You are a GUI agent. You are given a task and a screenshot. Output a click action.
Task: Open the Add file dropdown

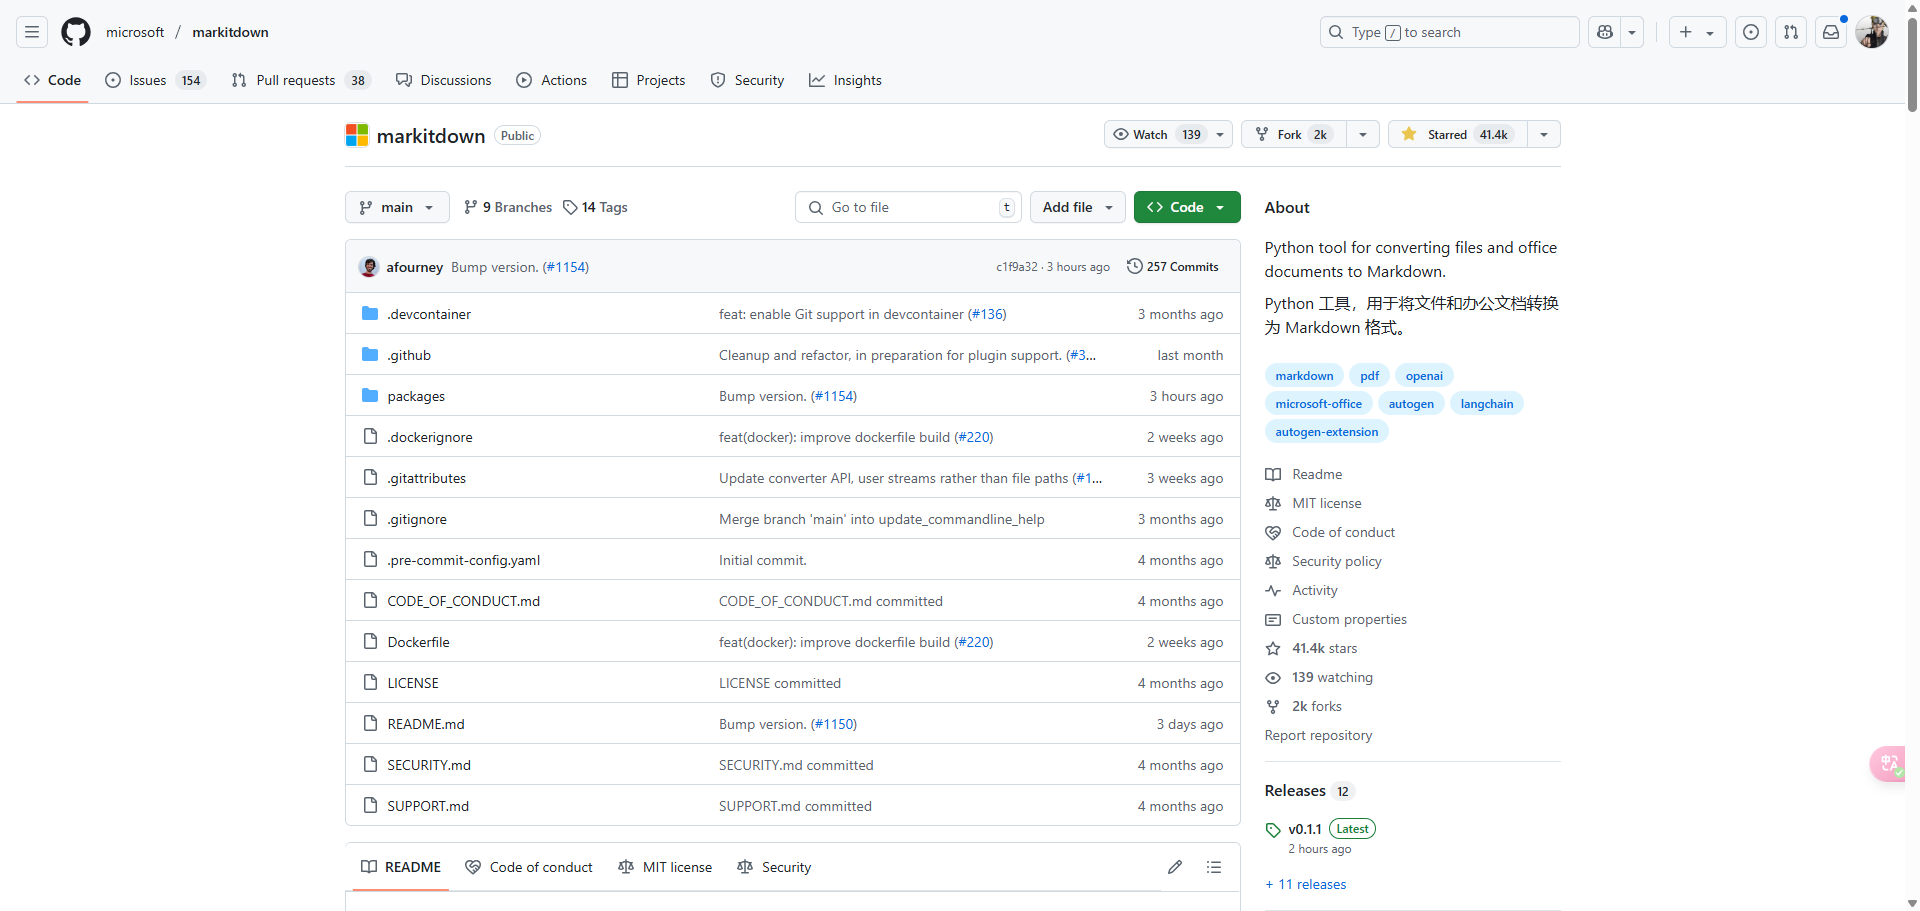1077,207
